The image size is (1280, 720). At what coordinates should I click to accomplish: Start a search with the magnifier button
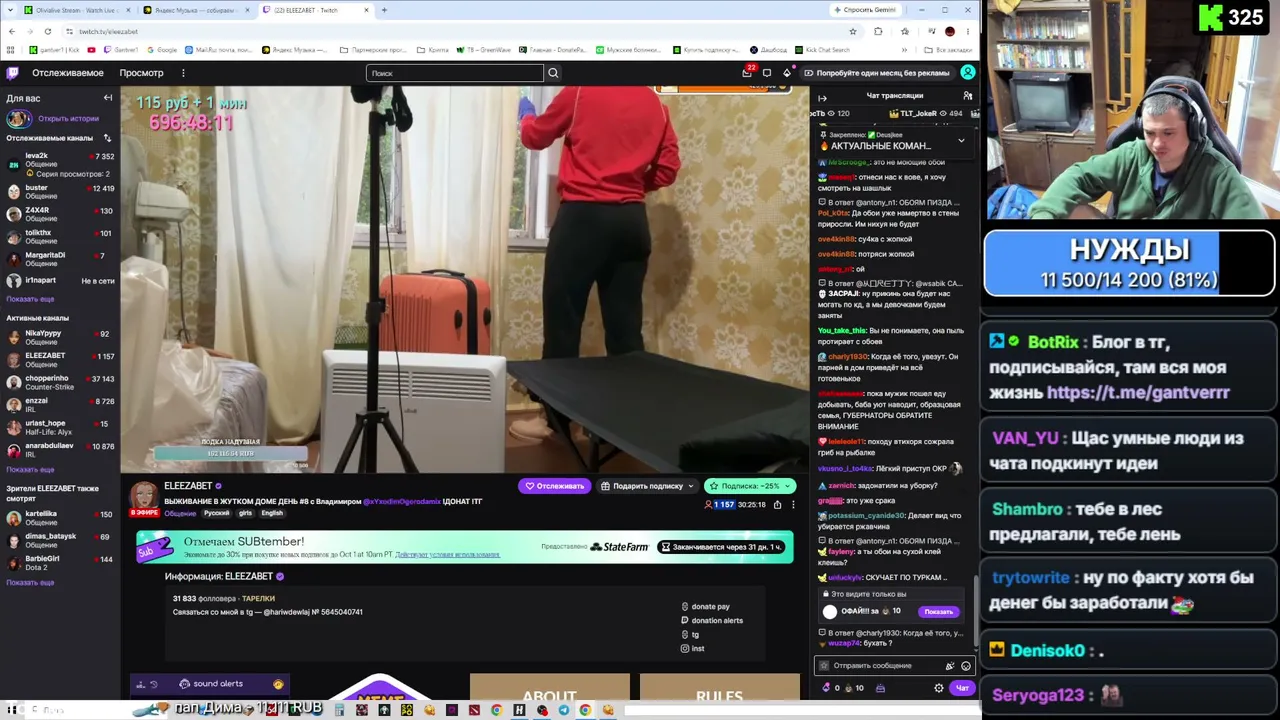[553, 73]
